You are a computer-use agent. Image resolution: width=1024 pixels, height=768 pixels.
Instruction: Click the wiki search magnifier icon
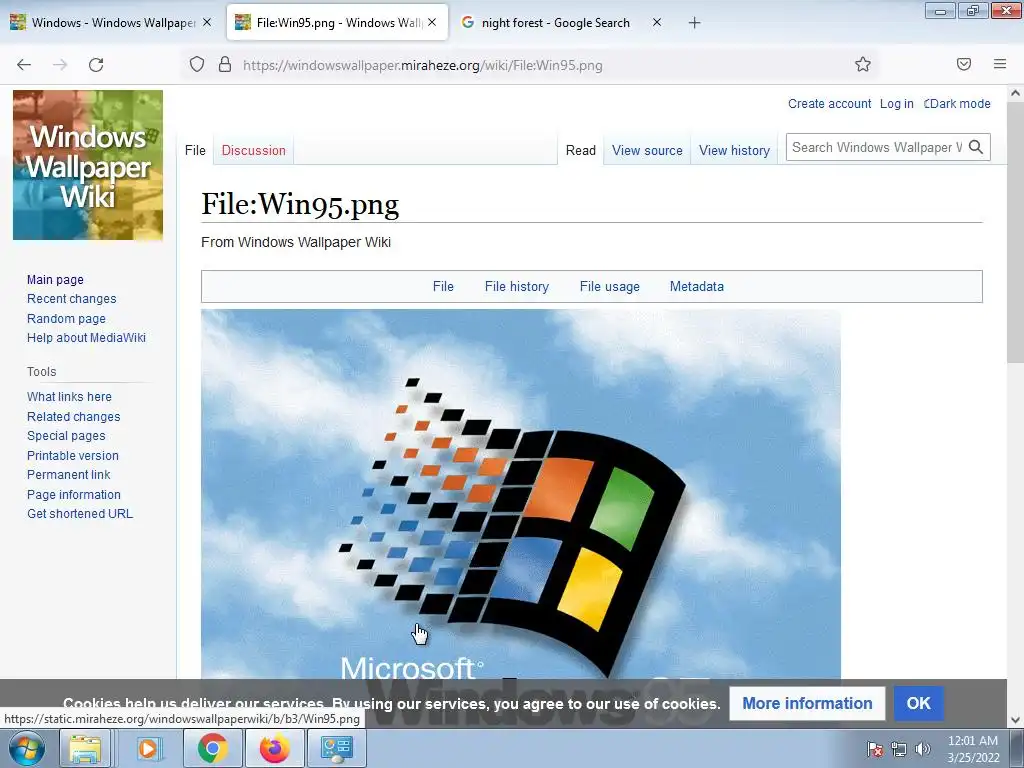point(976,147)
